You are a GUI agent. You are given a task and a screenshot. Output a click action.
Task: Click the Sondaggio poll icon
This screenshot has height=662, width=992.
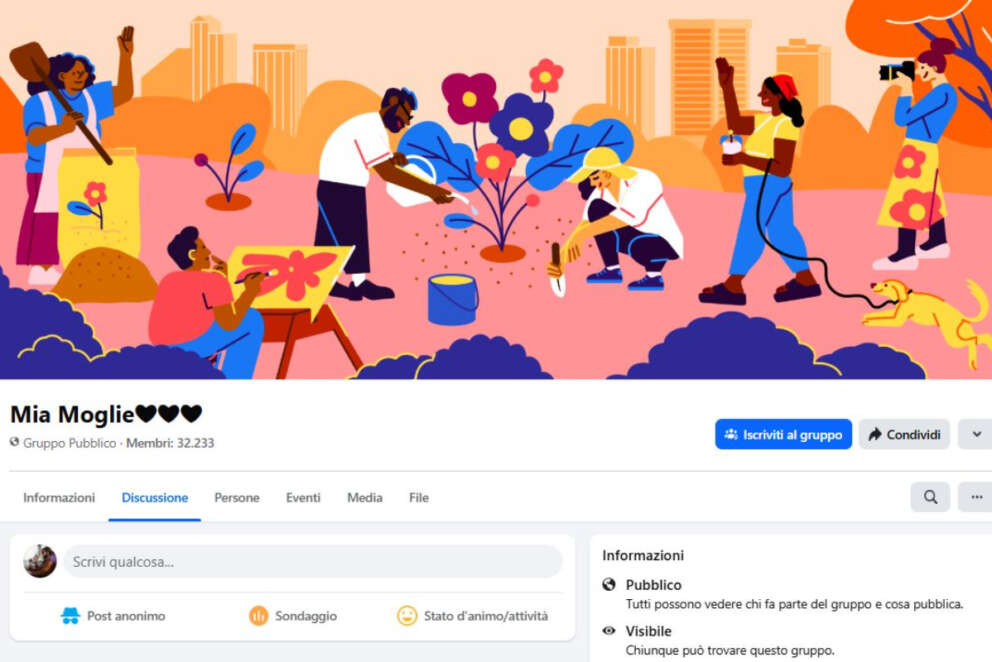click(x=258, y=616)
